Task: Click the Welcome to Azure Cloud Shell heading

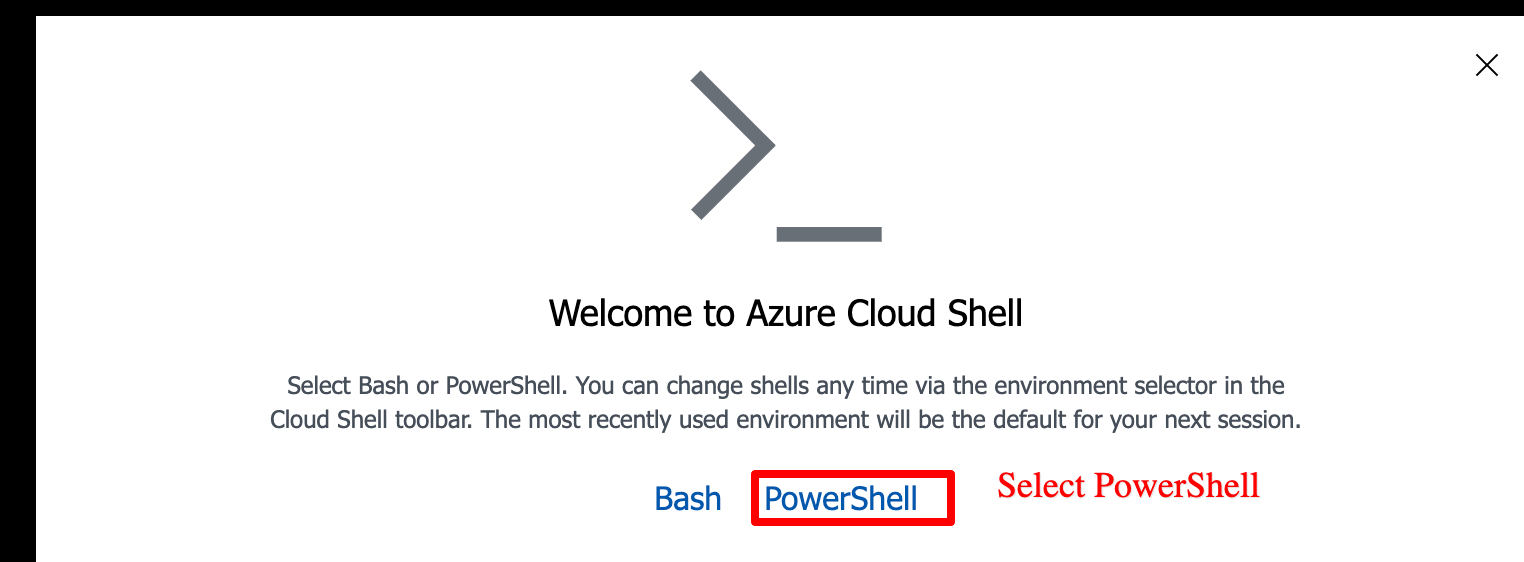Action: pyautogui.click(x=785, y=313)
